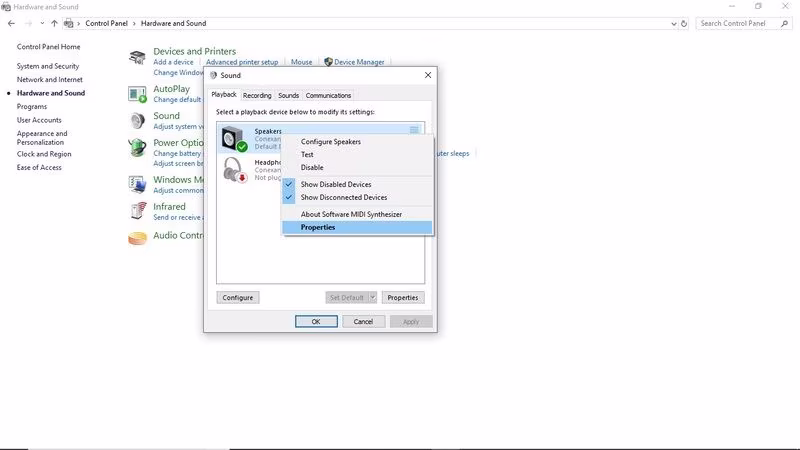Select About Software MIDI Synthesizer

pyautogui.click(x=357, y=214)
